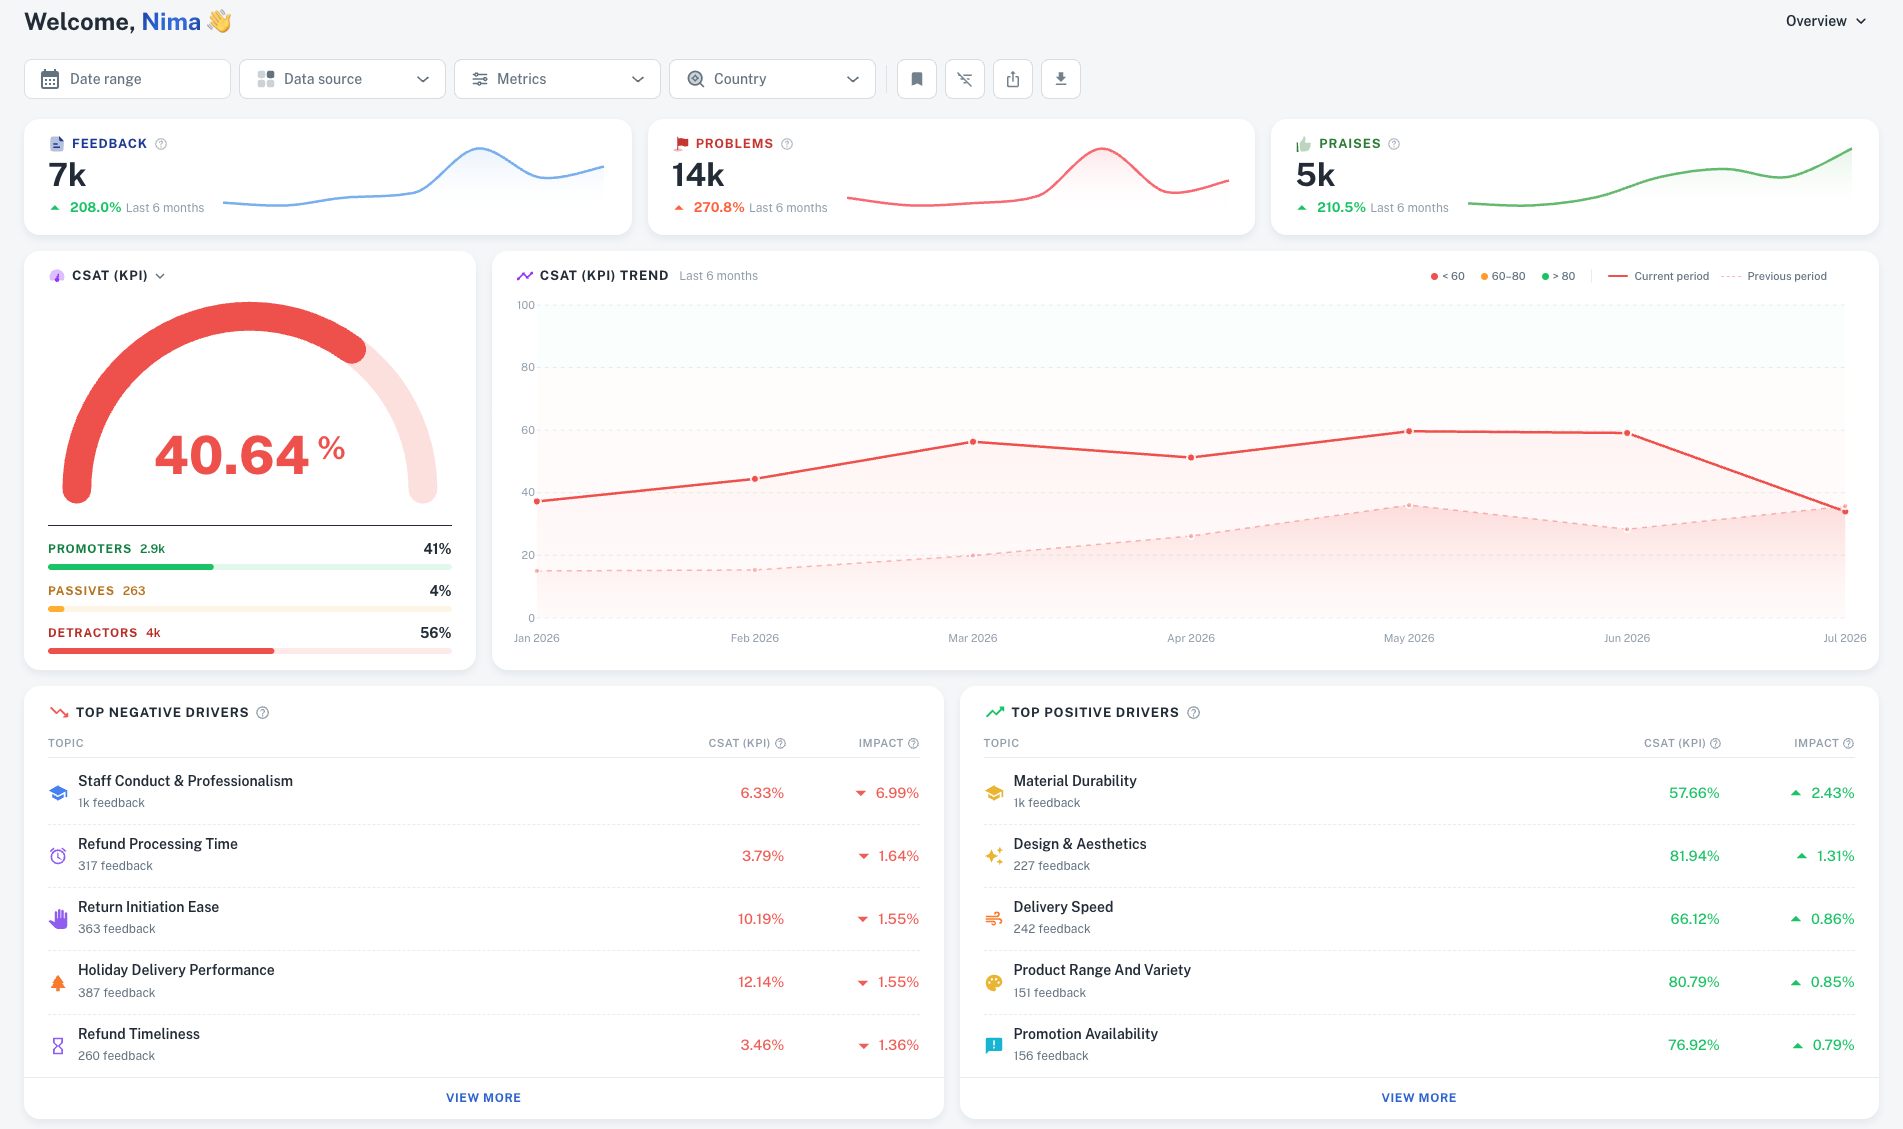This screenshot has height=1129, width=1903.
Task: Click the help icon by Top Positive Drivers
Action: point(1193,713)
